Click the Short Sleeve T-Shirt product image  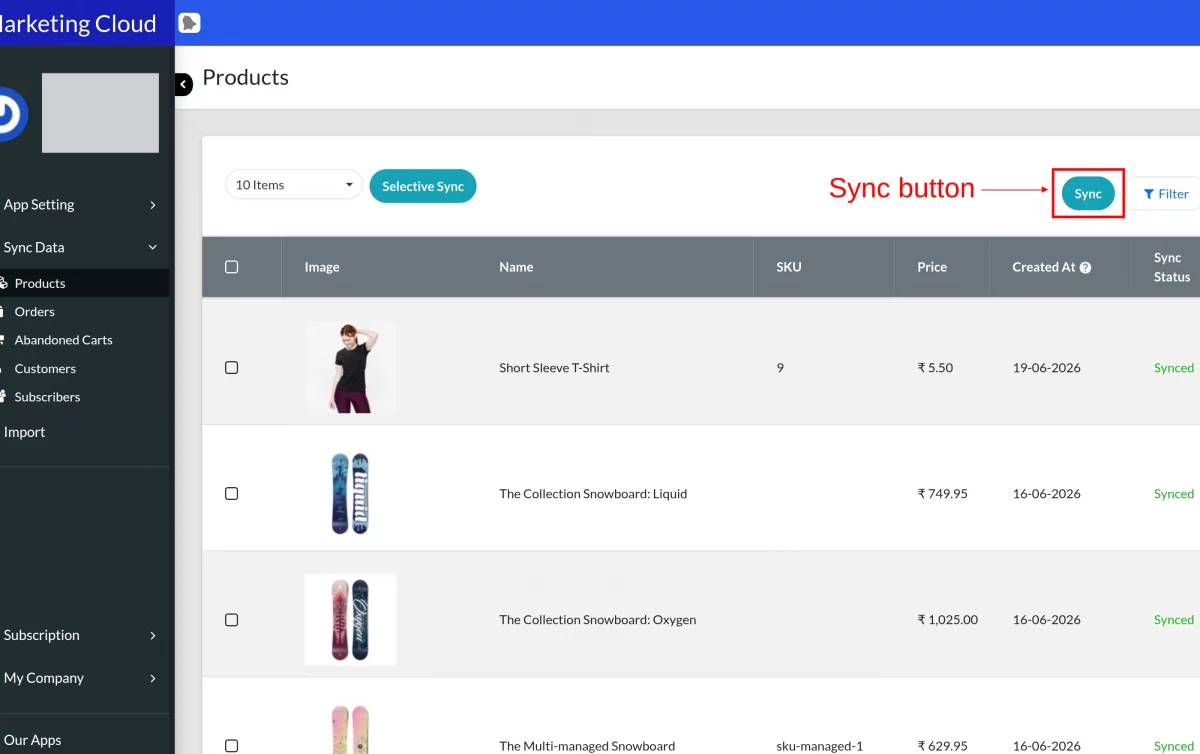click(350, 368)
